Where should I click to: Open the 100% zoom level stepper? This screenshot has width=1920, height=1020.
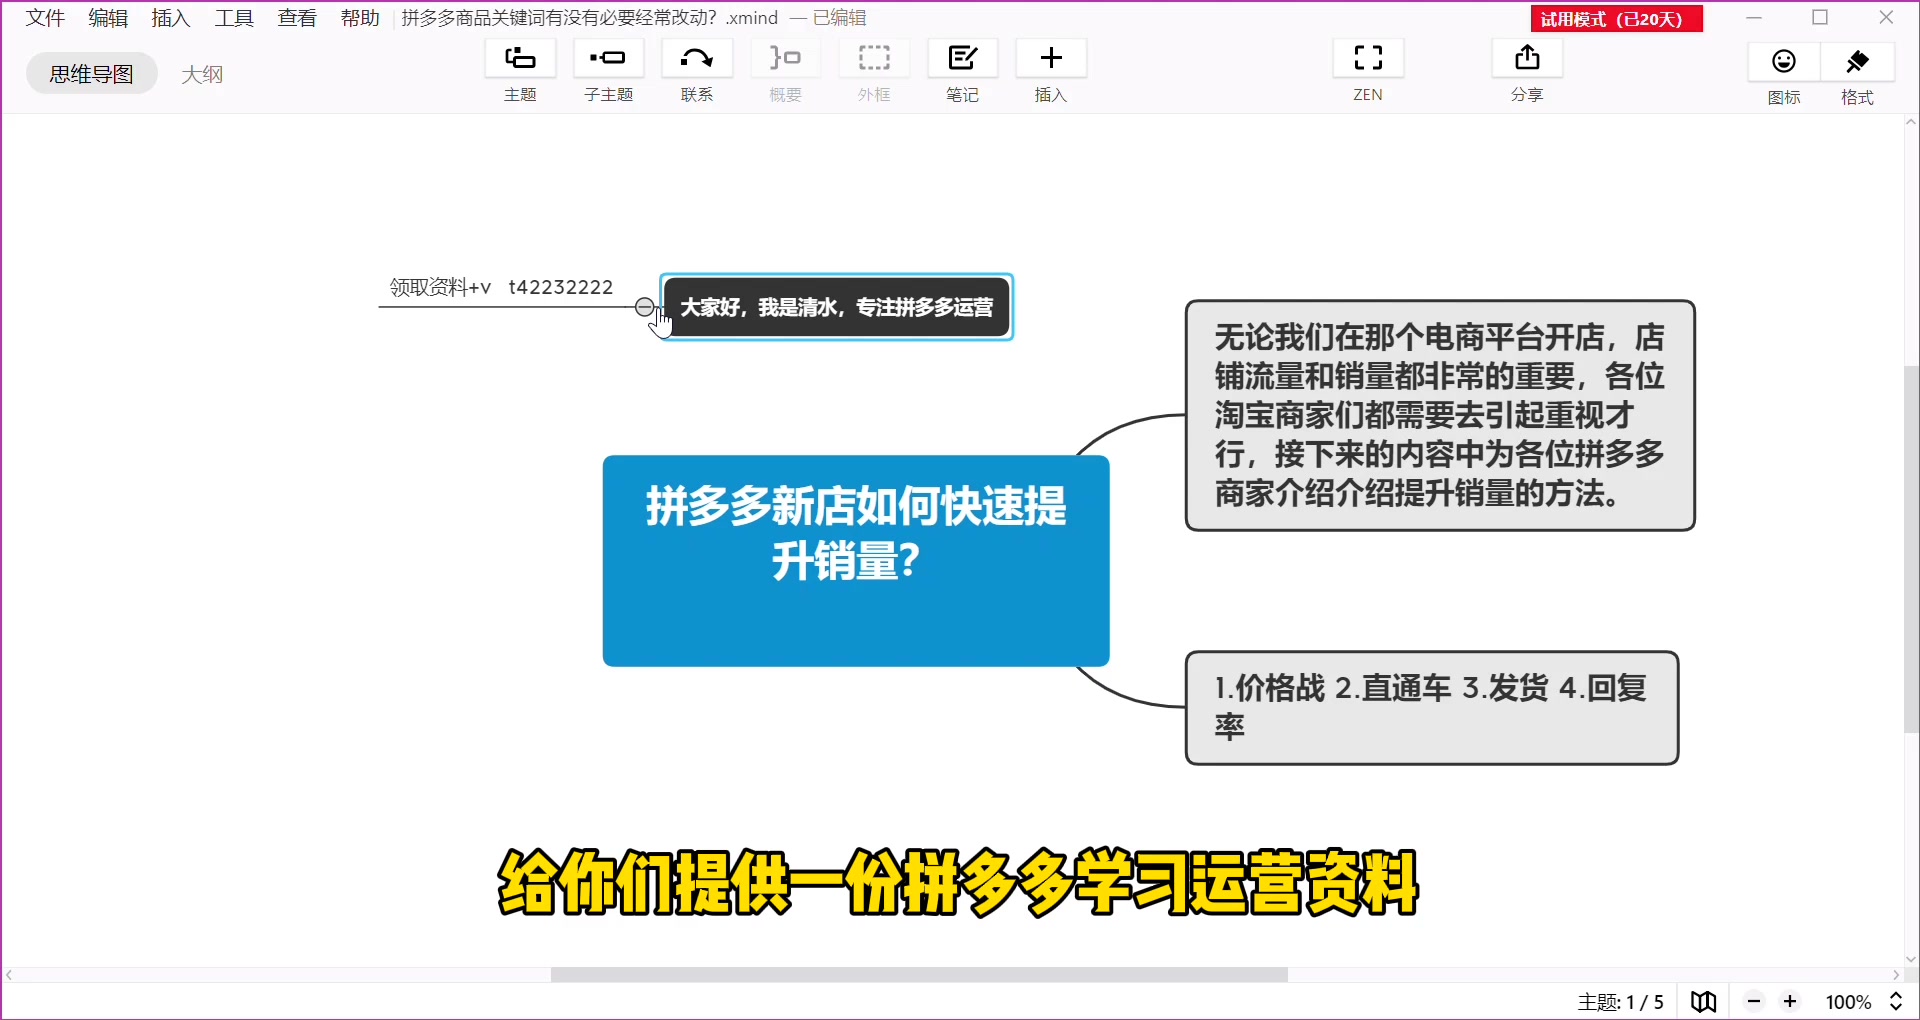[x=1896, y=1001]
